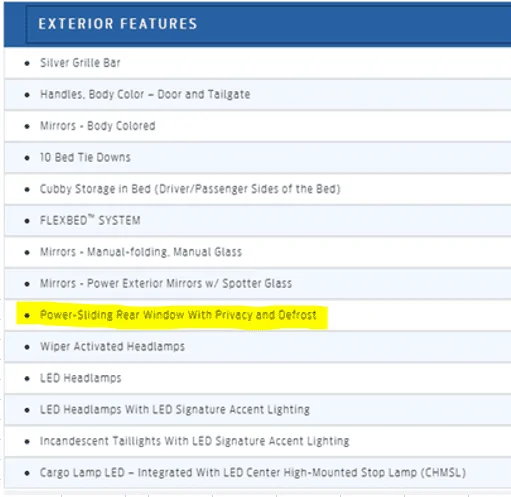Image resolution: width=511 pixels, height=497 pixels.
Task: Select highlighted Power-Sliding Rear Window item
Action: (x=178, y=315)
